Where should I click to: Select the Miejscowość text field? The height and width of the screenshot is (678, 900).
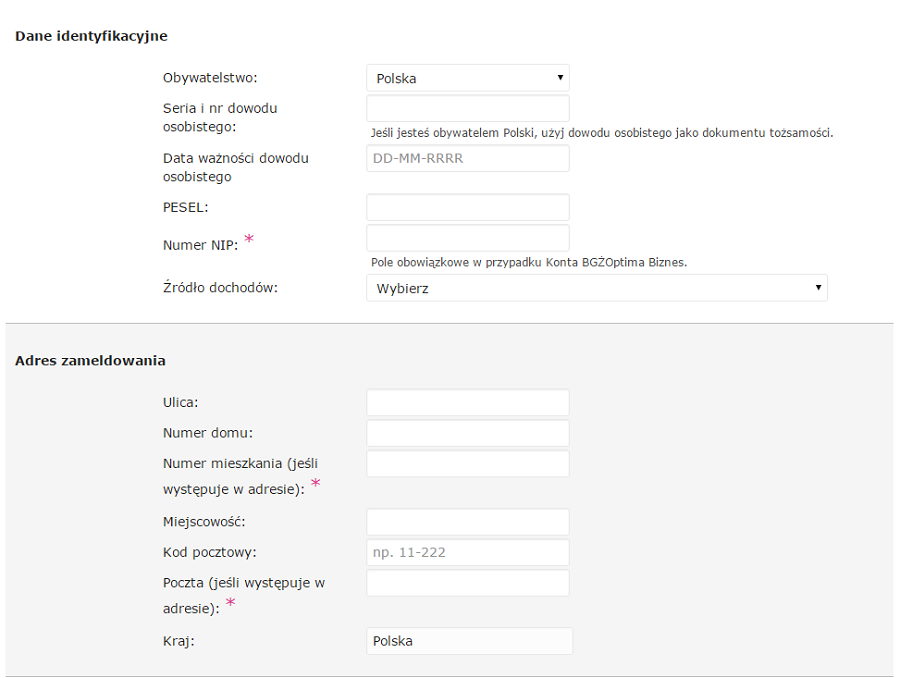tap(468, 522)
